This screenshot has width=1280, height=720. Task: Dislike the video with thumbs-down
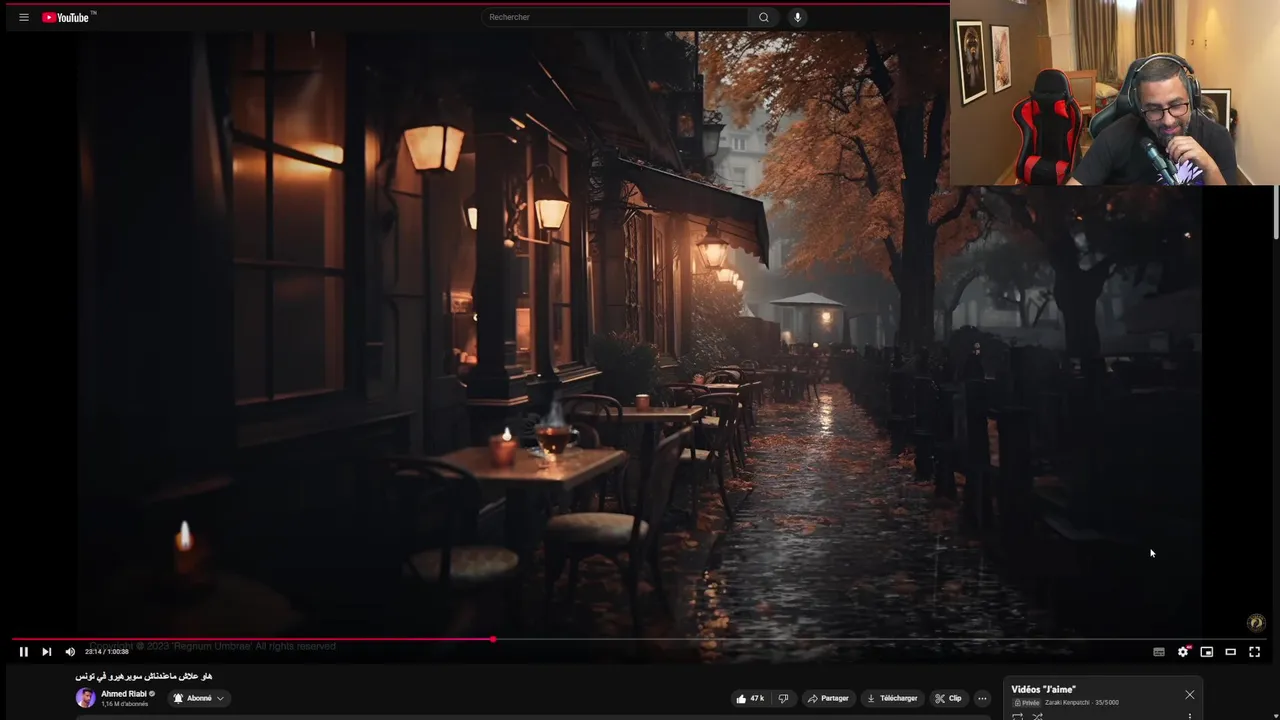click(784, 698)
